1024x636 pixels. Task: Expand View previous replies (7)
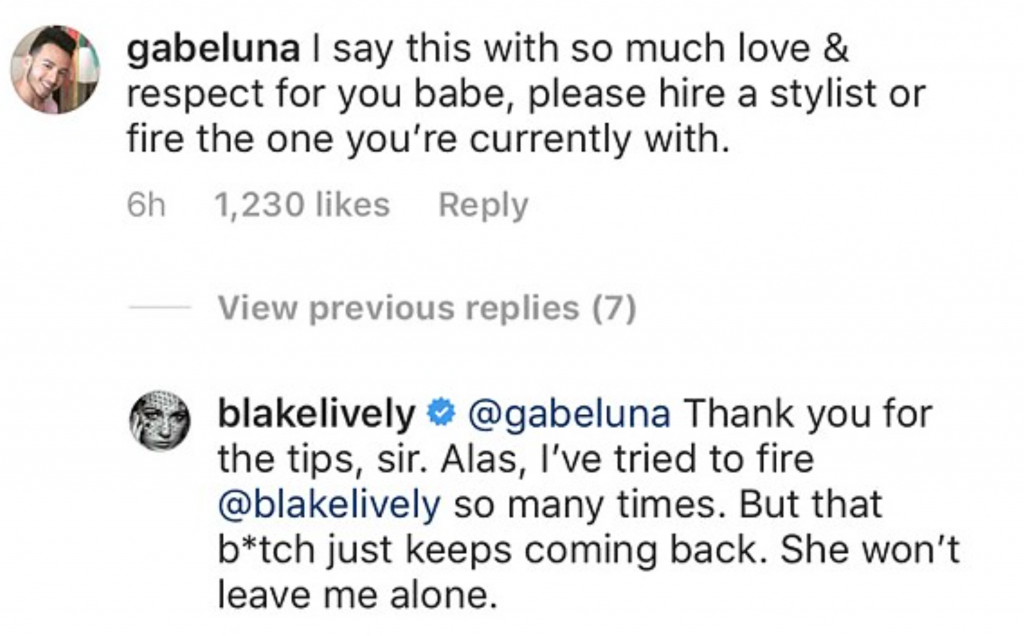[427, 309]
